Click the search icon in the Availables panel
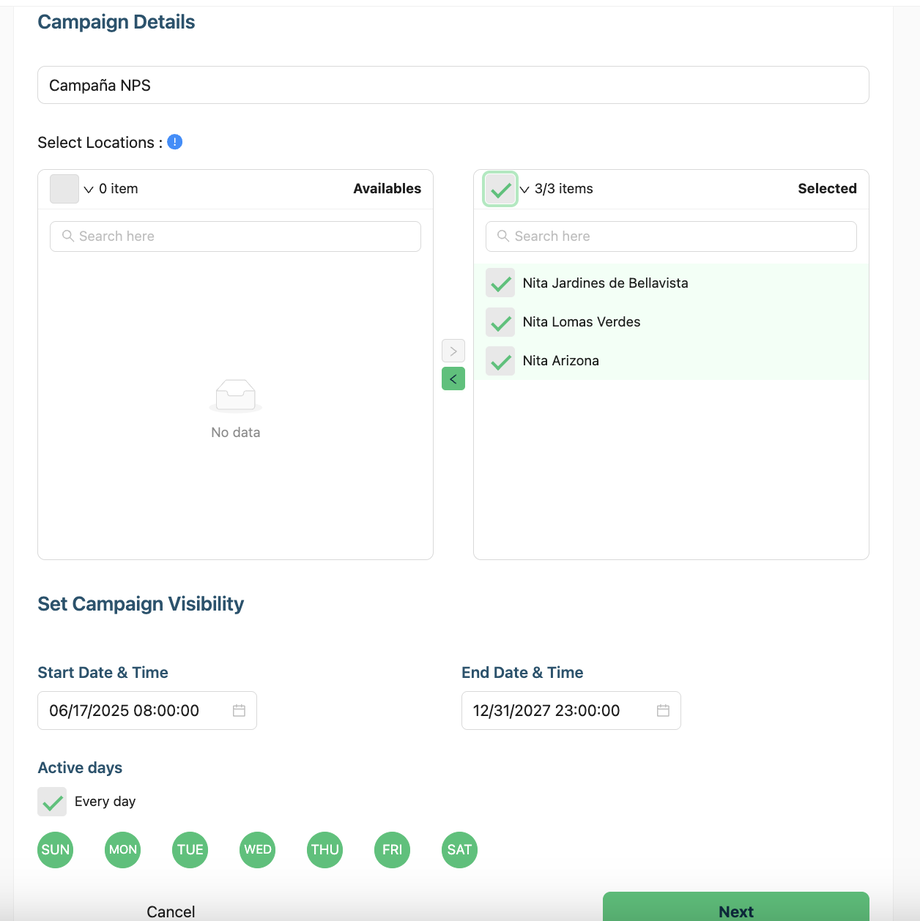920x921 pixels. pos(68,236)
